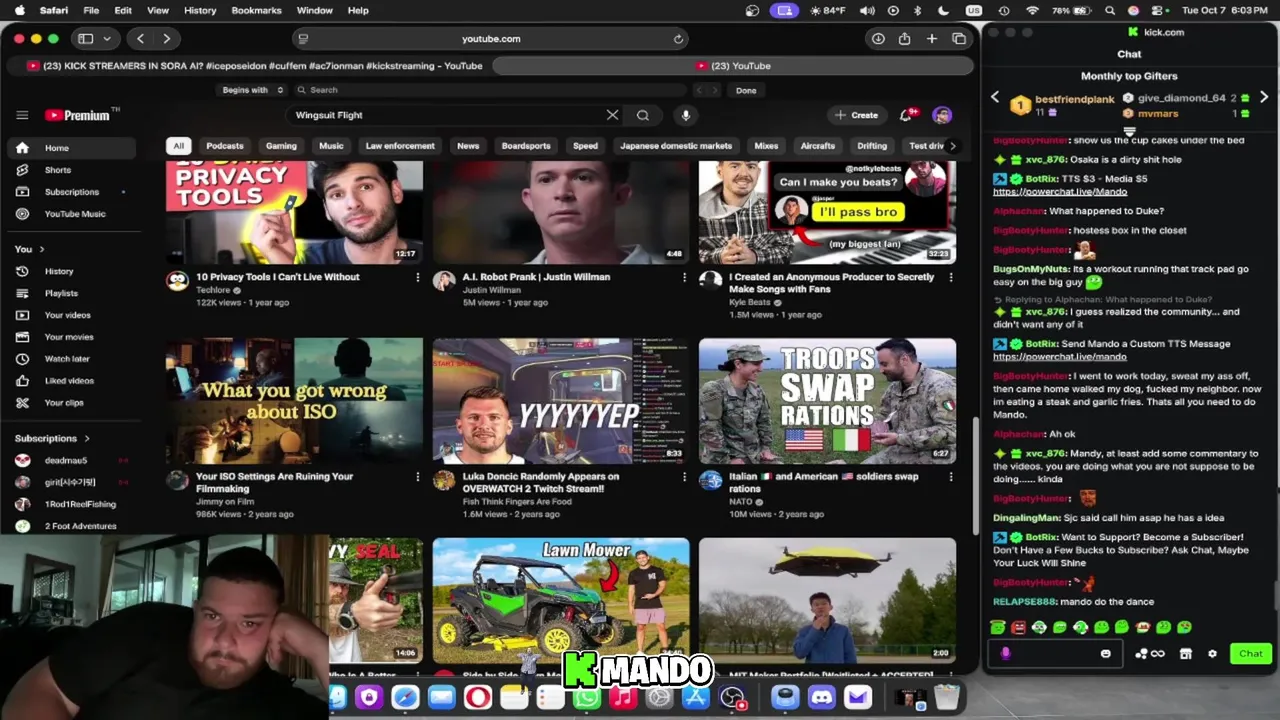This screenshot has width=1280, height=720.
Task: Open the Begins with dropdown in find bar
Action: click(251, 90)
